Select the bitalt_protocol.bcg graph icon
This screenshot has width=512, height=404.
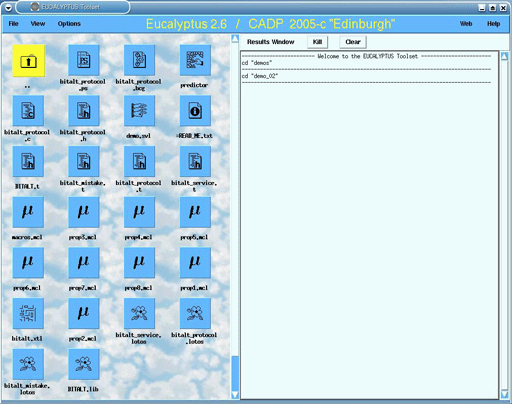[139, 60]
